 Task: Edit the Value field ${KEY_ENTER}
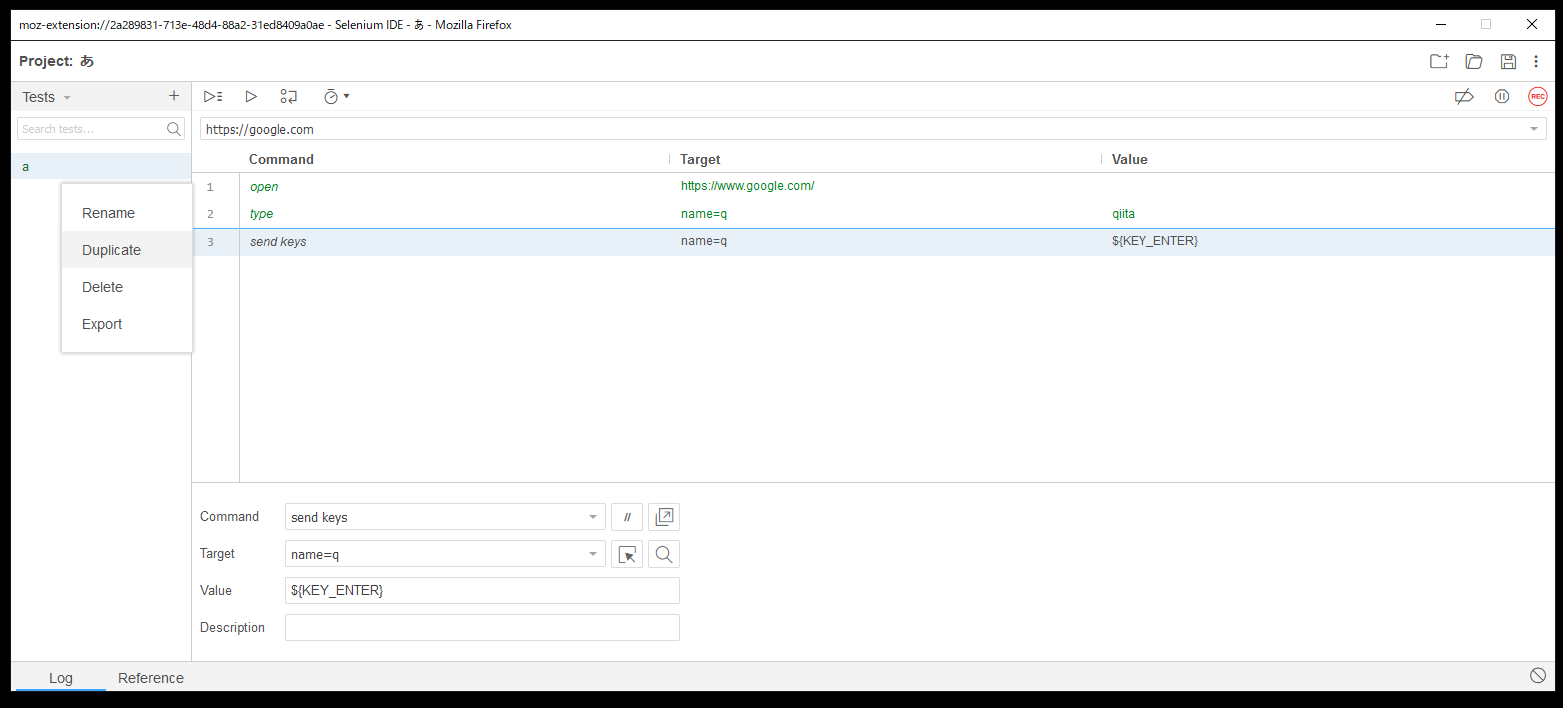coord(482,590)
